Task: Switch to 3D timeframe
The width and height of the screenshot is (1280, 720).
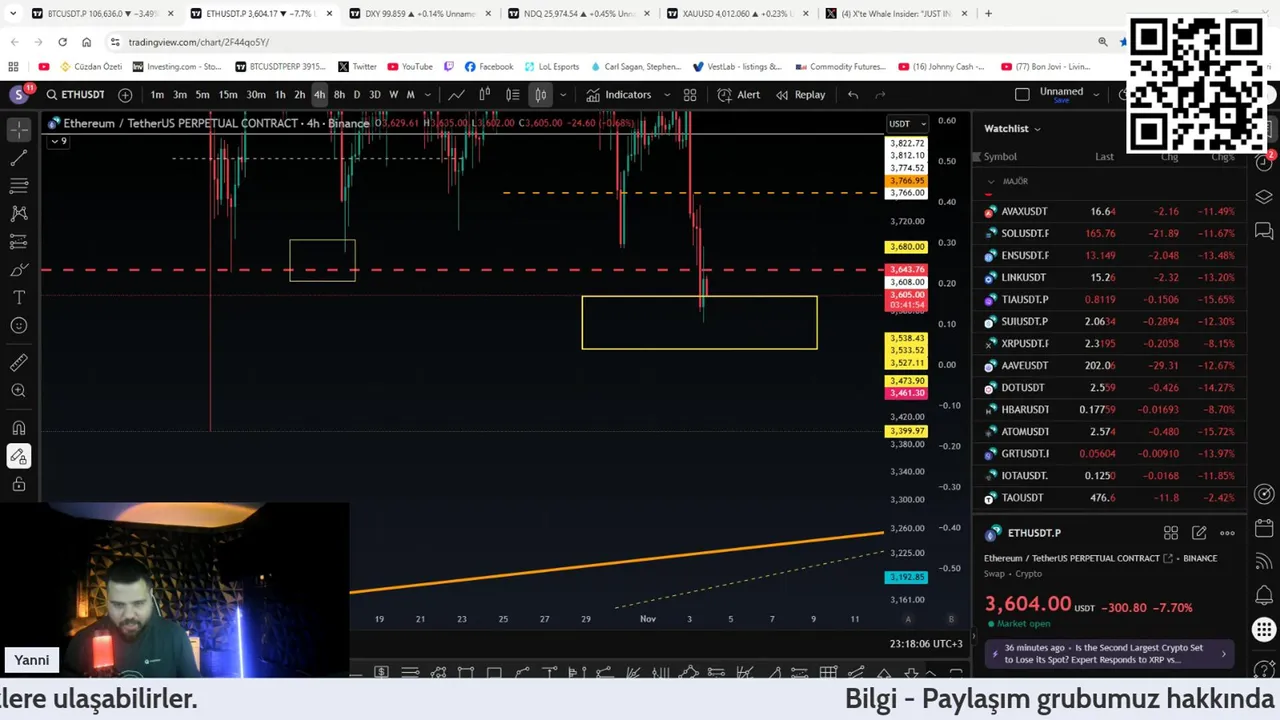Action: coord(375,95)
